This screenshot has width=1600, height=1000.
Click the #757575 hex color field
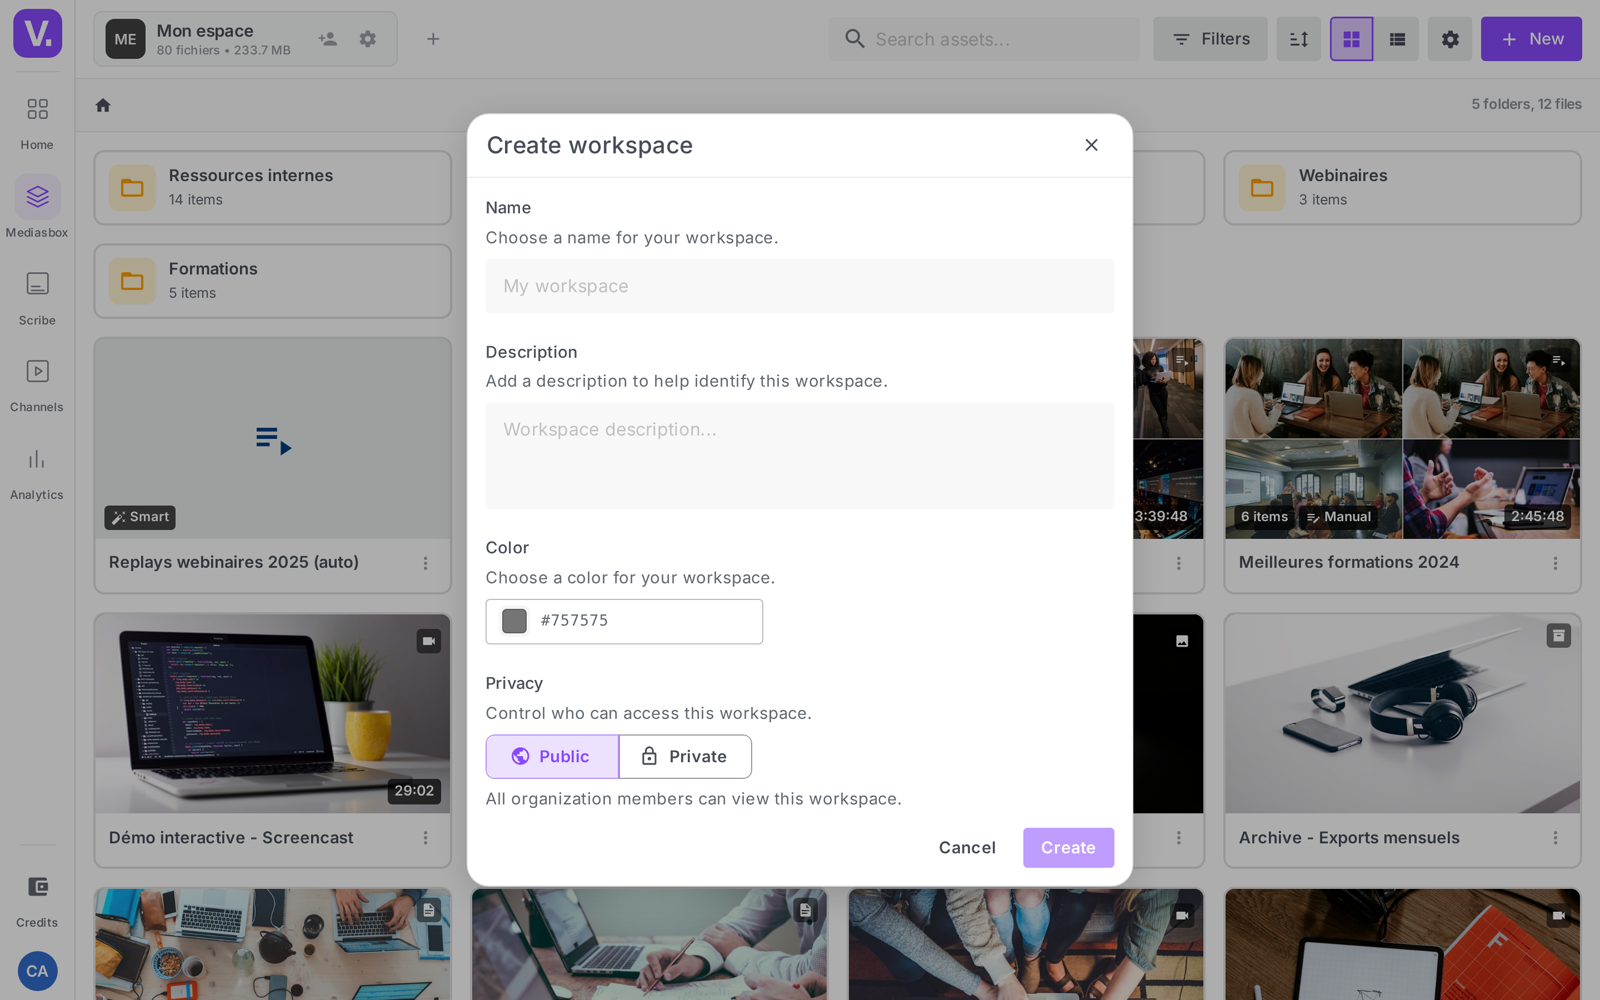coord(624,621)
